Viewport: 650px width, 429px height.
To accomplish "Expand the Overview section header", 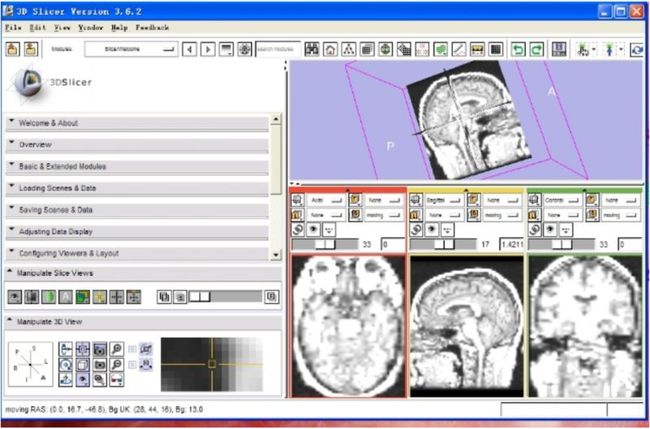I will click(137, 145).
